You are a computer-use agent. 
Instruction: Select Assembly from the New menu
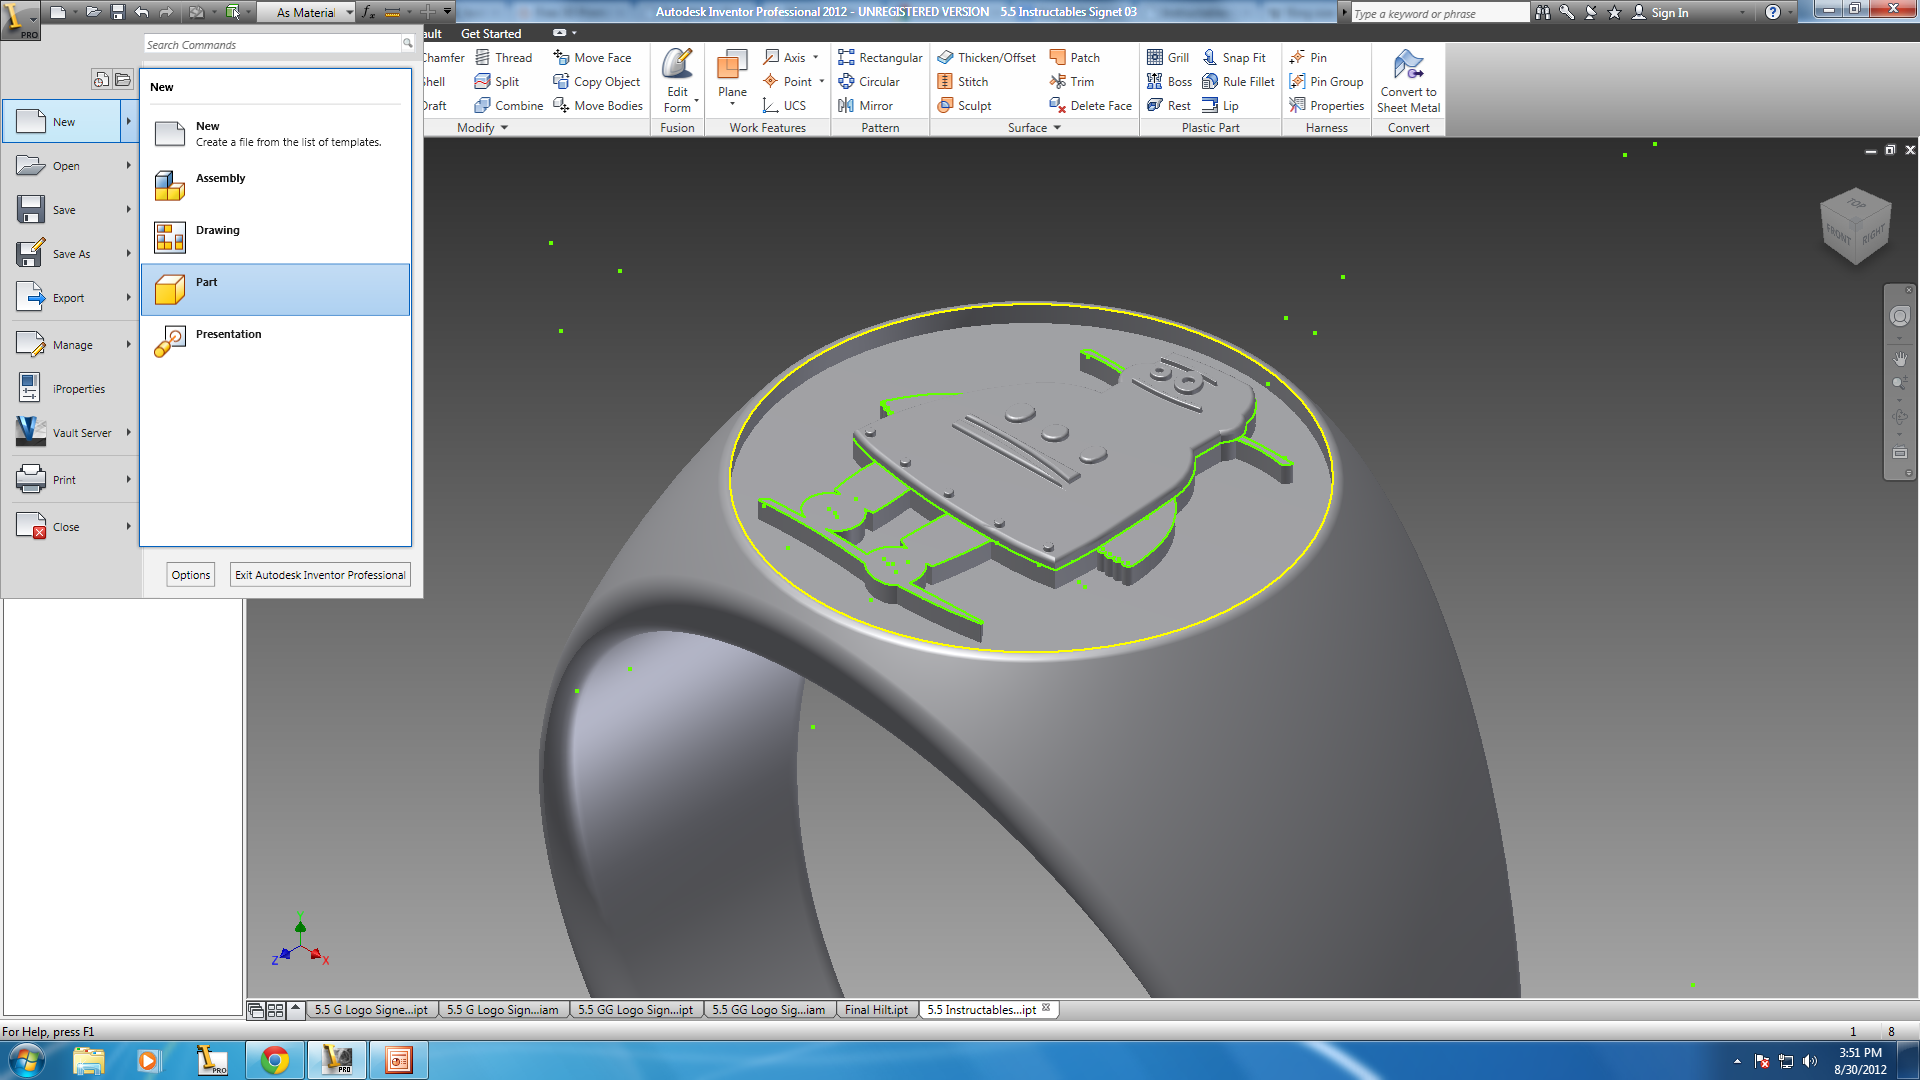[x=275, y=186]
